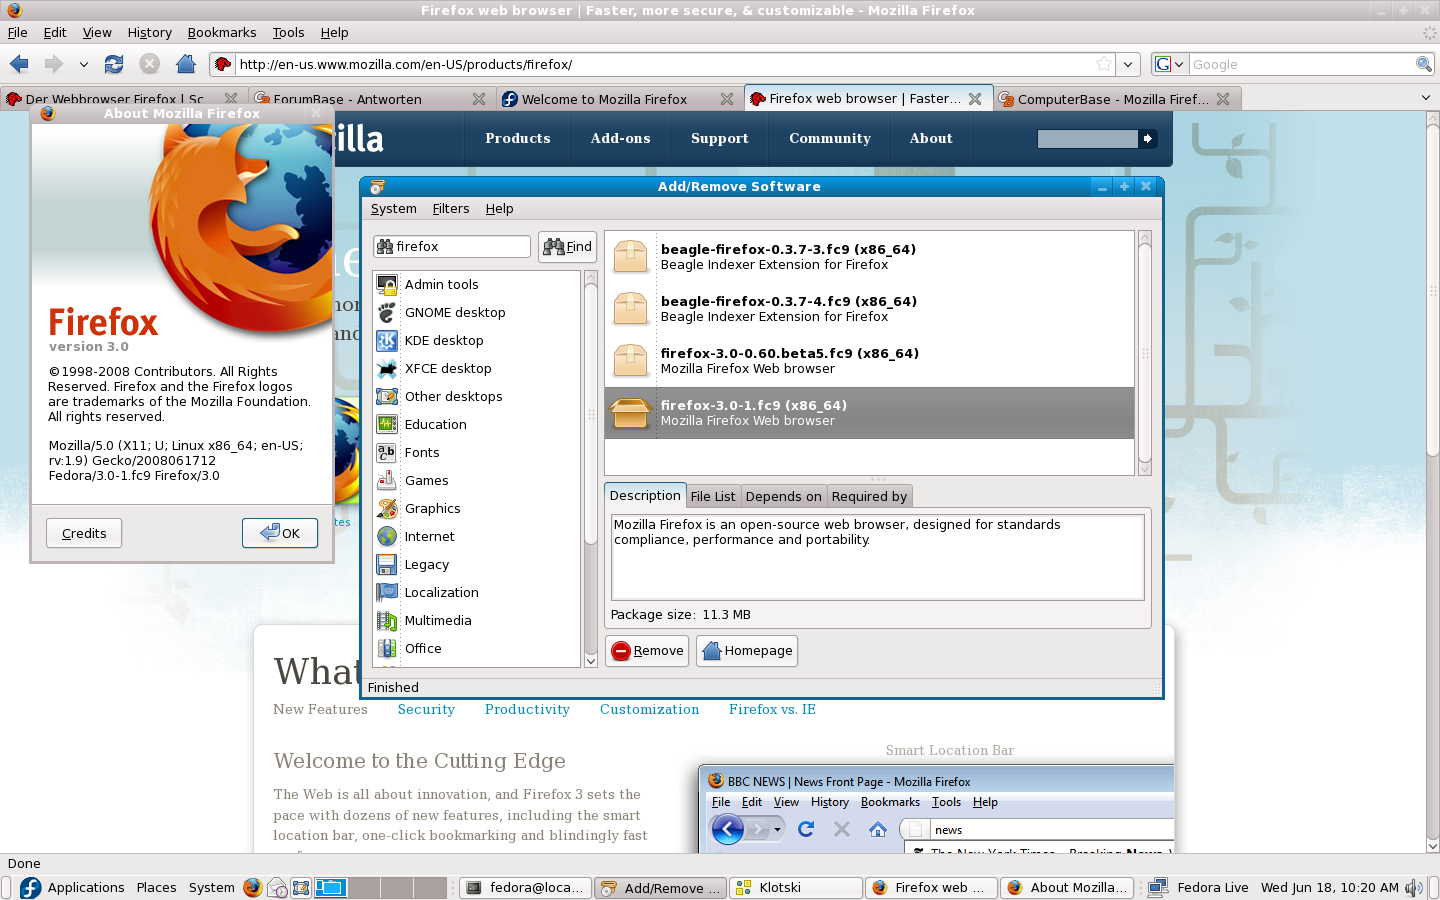Open the Security link on Mozilla page
Screen dimensions: 1440x900
click(426, 709)
